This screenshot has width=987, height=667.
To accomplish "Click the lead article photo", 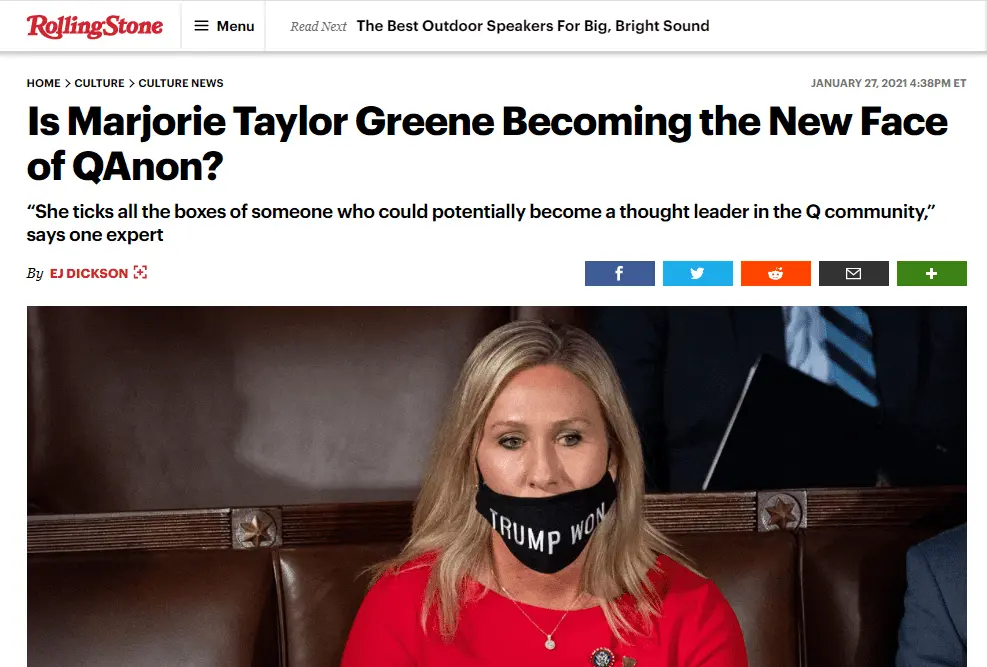I will [497, 486].
